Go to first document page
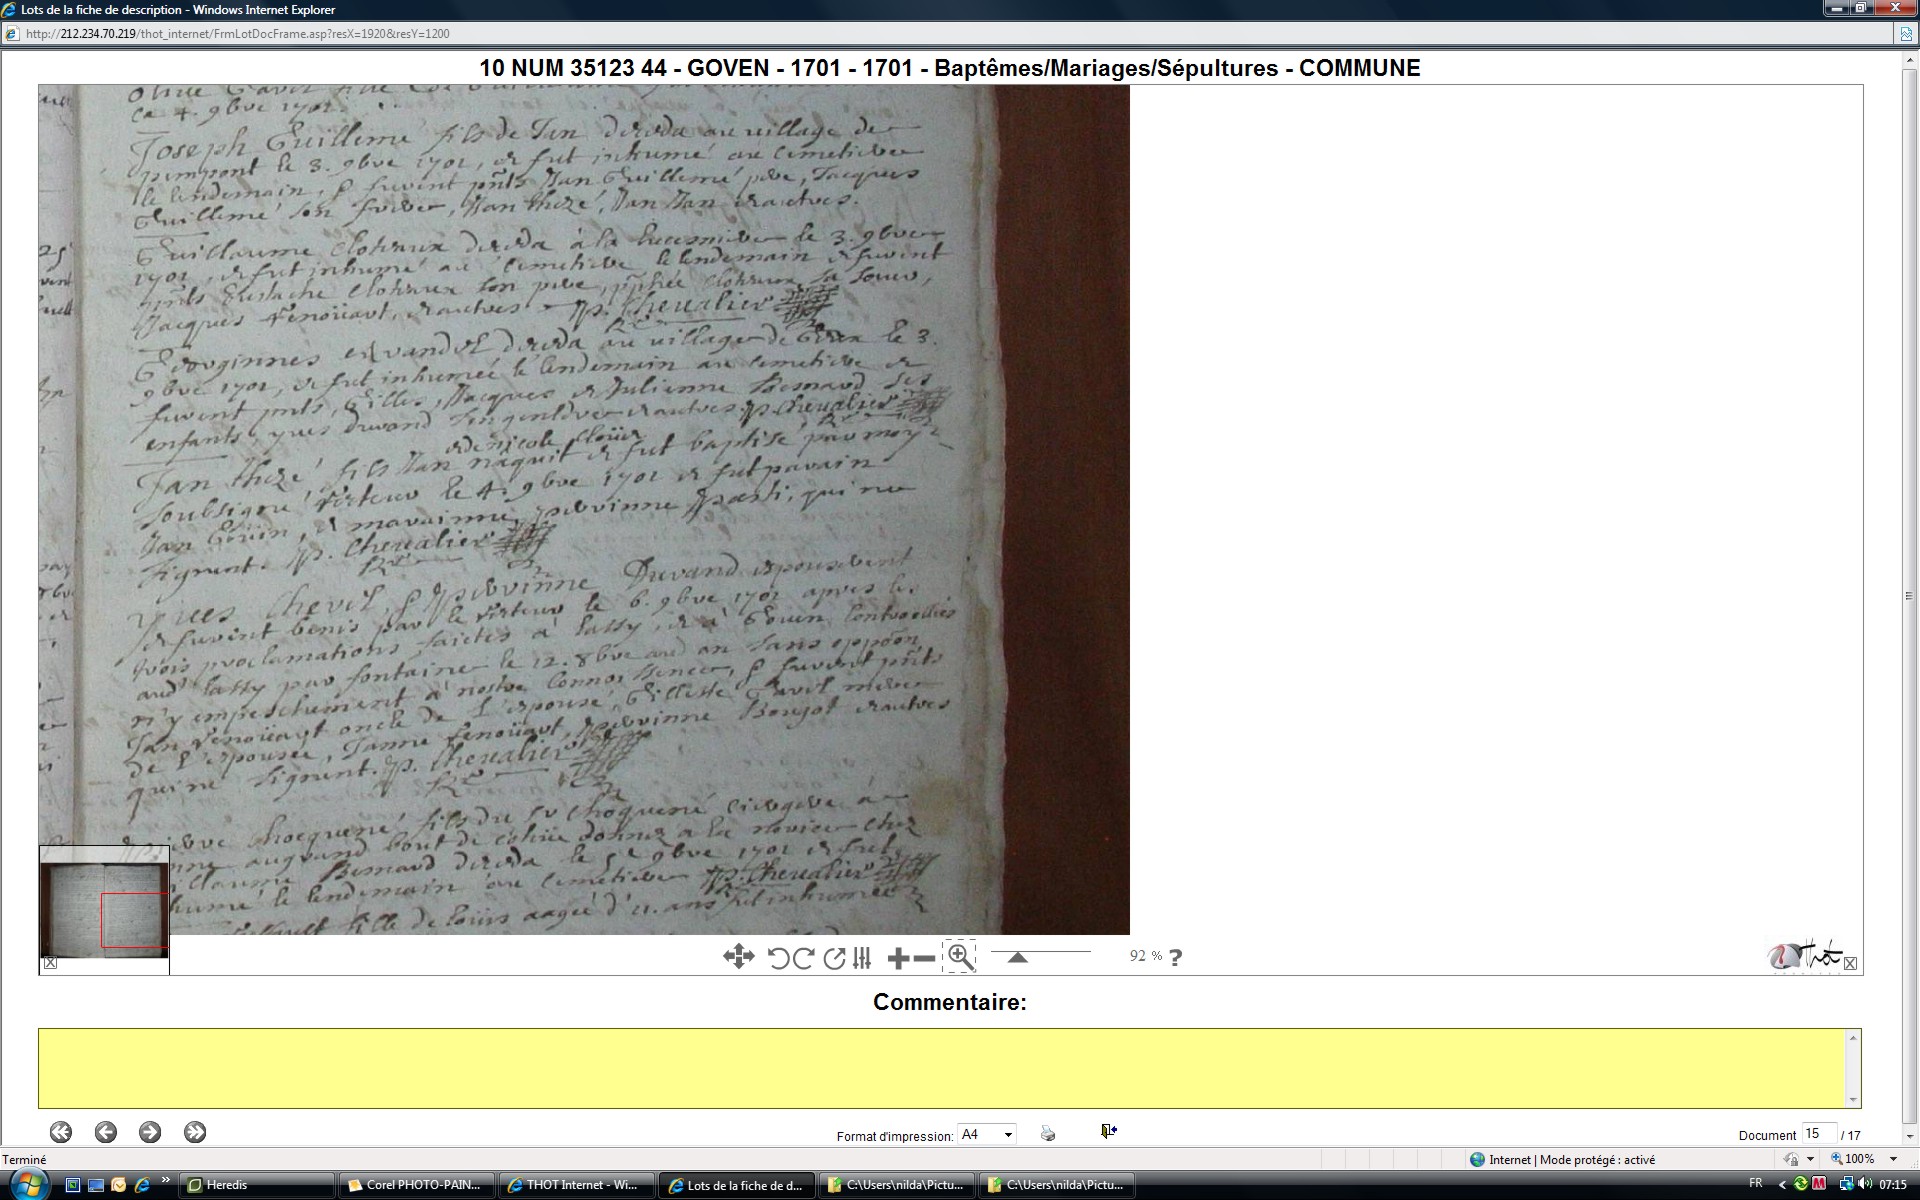The width and height of the screenshot is (1920, 1200). [x=61, y=1132]
